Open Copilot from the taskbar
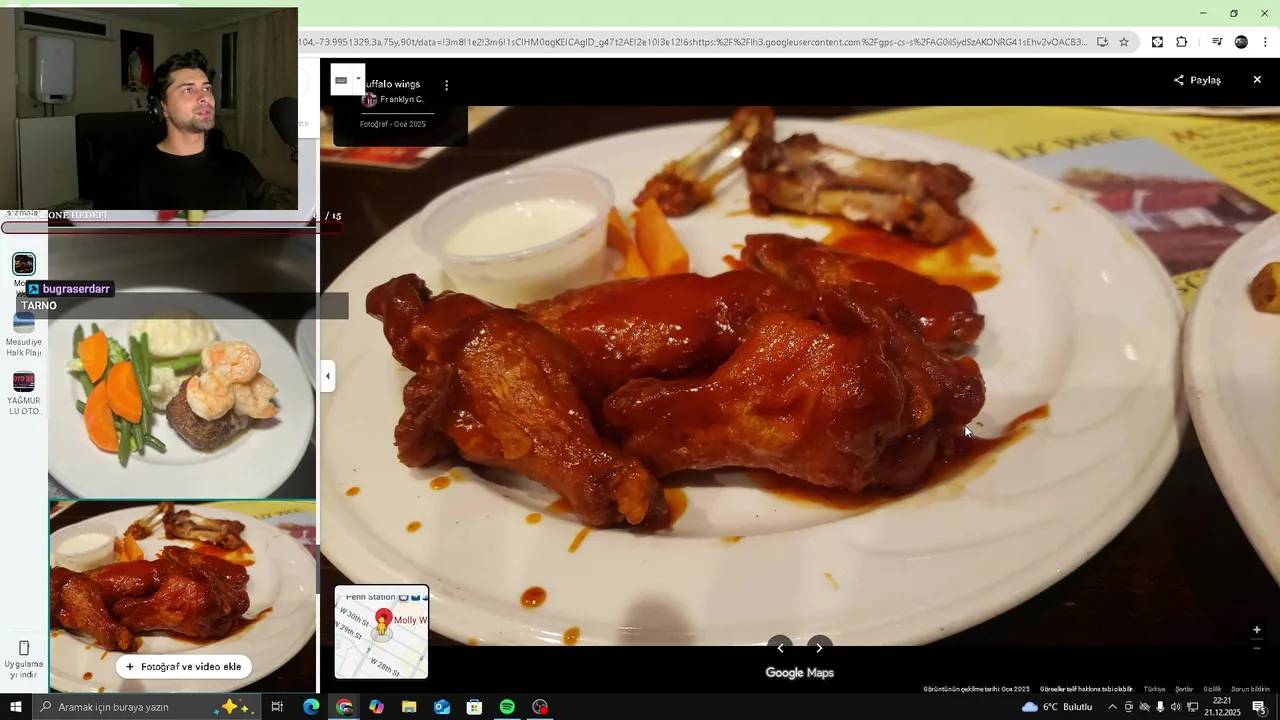 (x=376, y=707)
